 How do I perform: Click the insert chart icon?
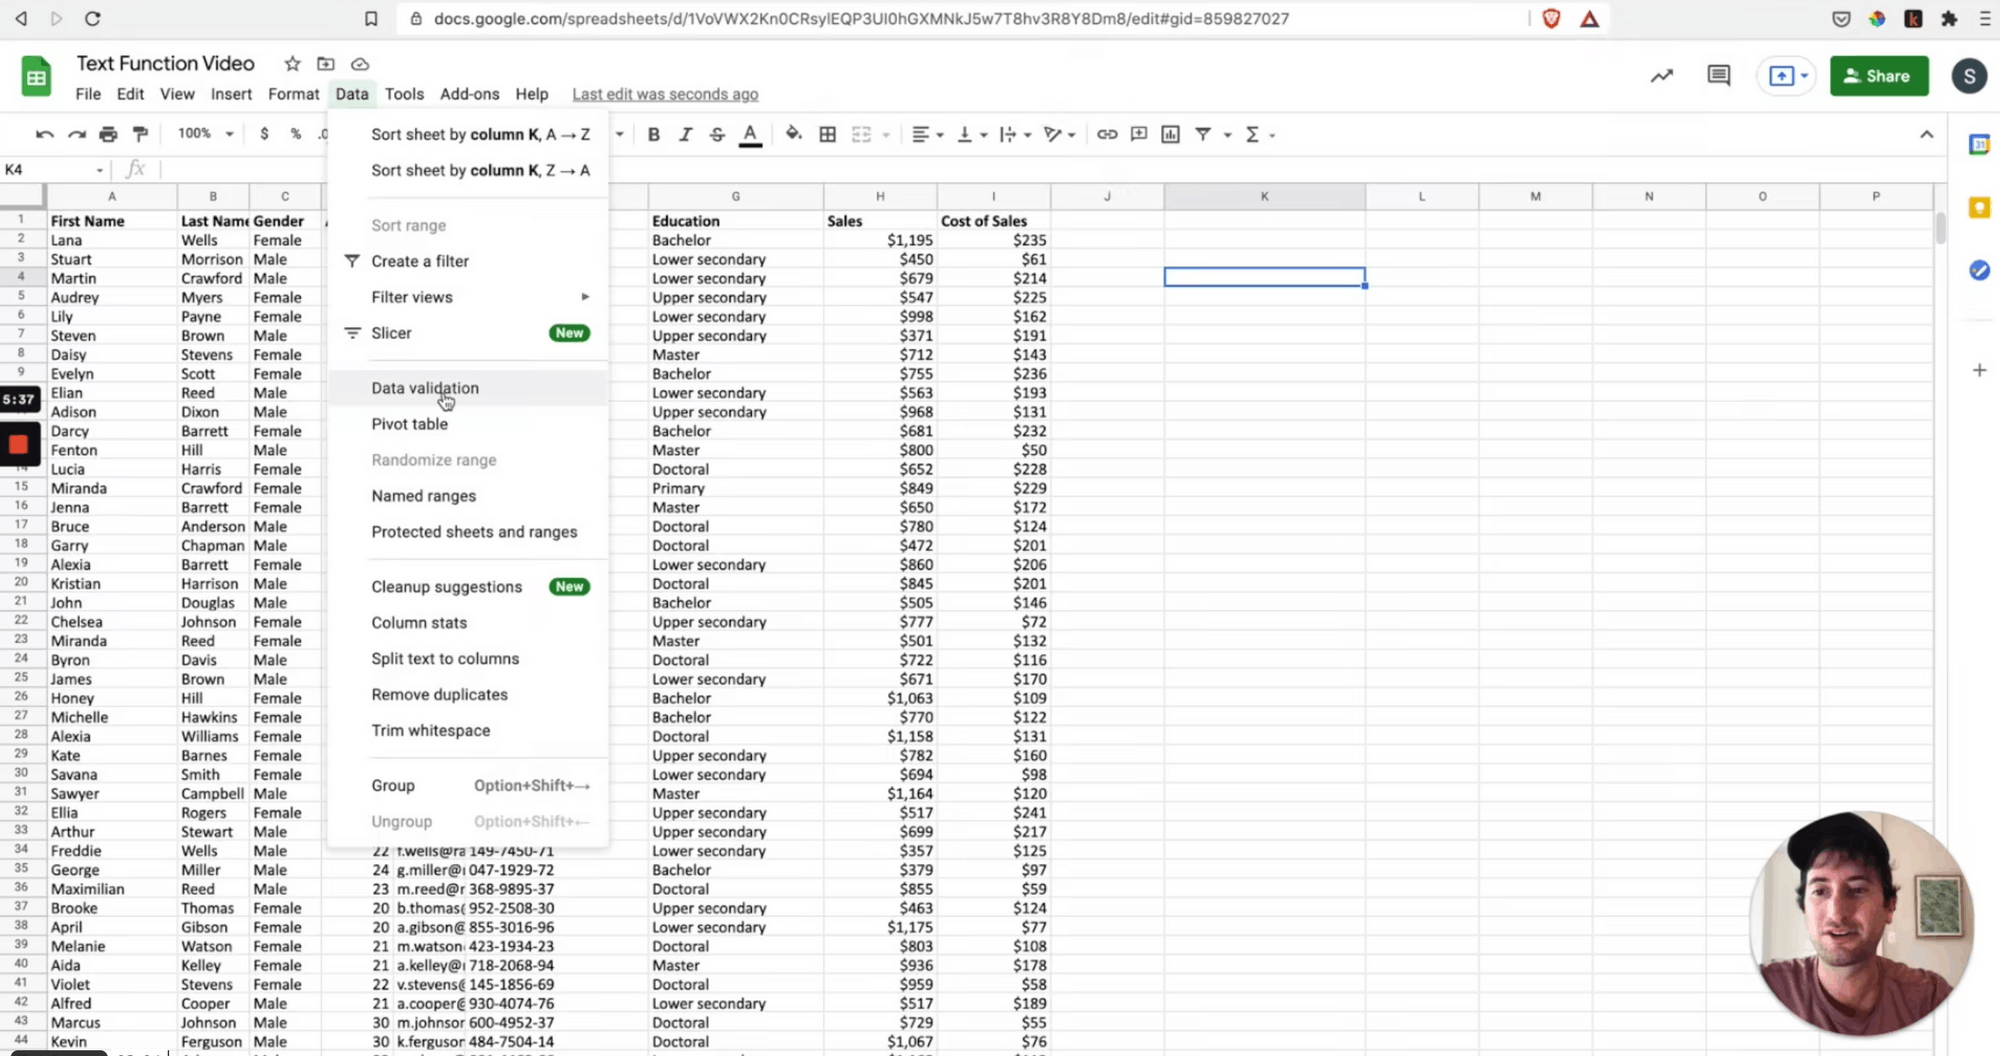pos(1170,134)
